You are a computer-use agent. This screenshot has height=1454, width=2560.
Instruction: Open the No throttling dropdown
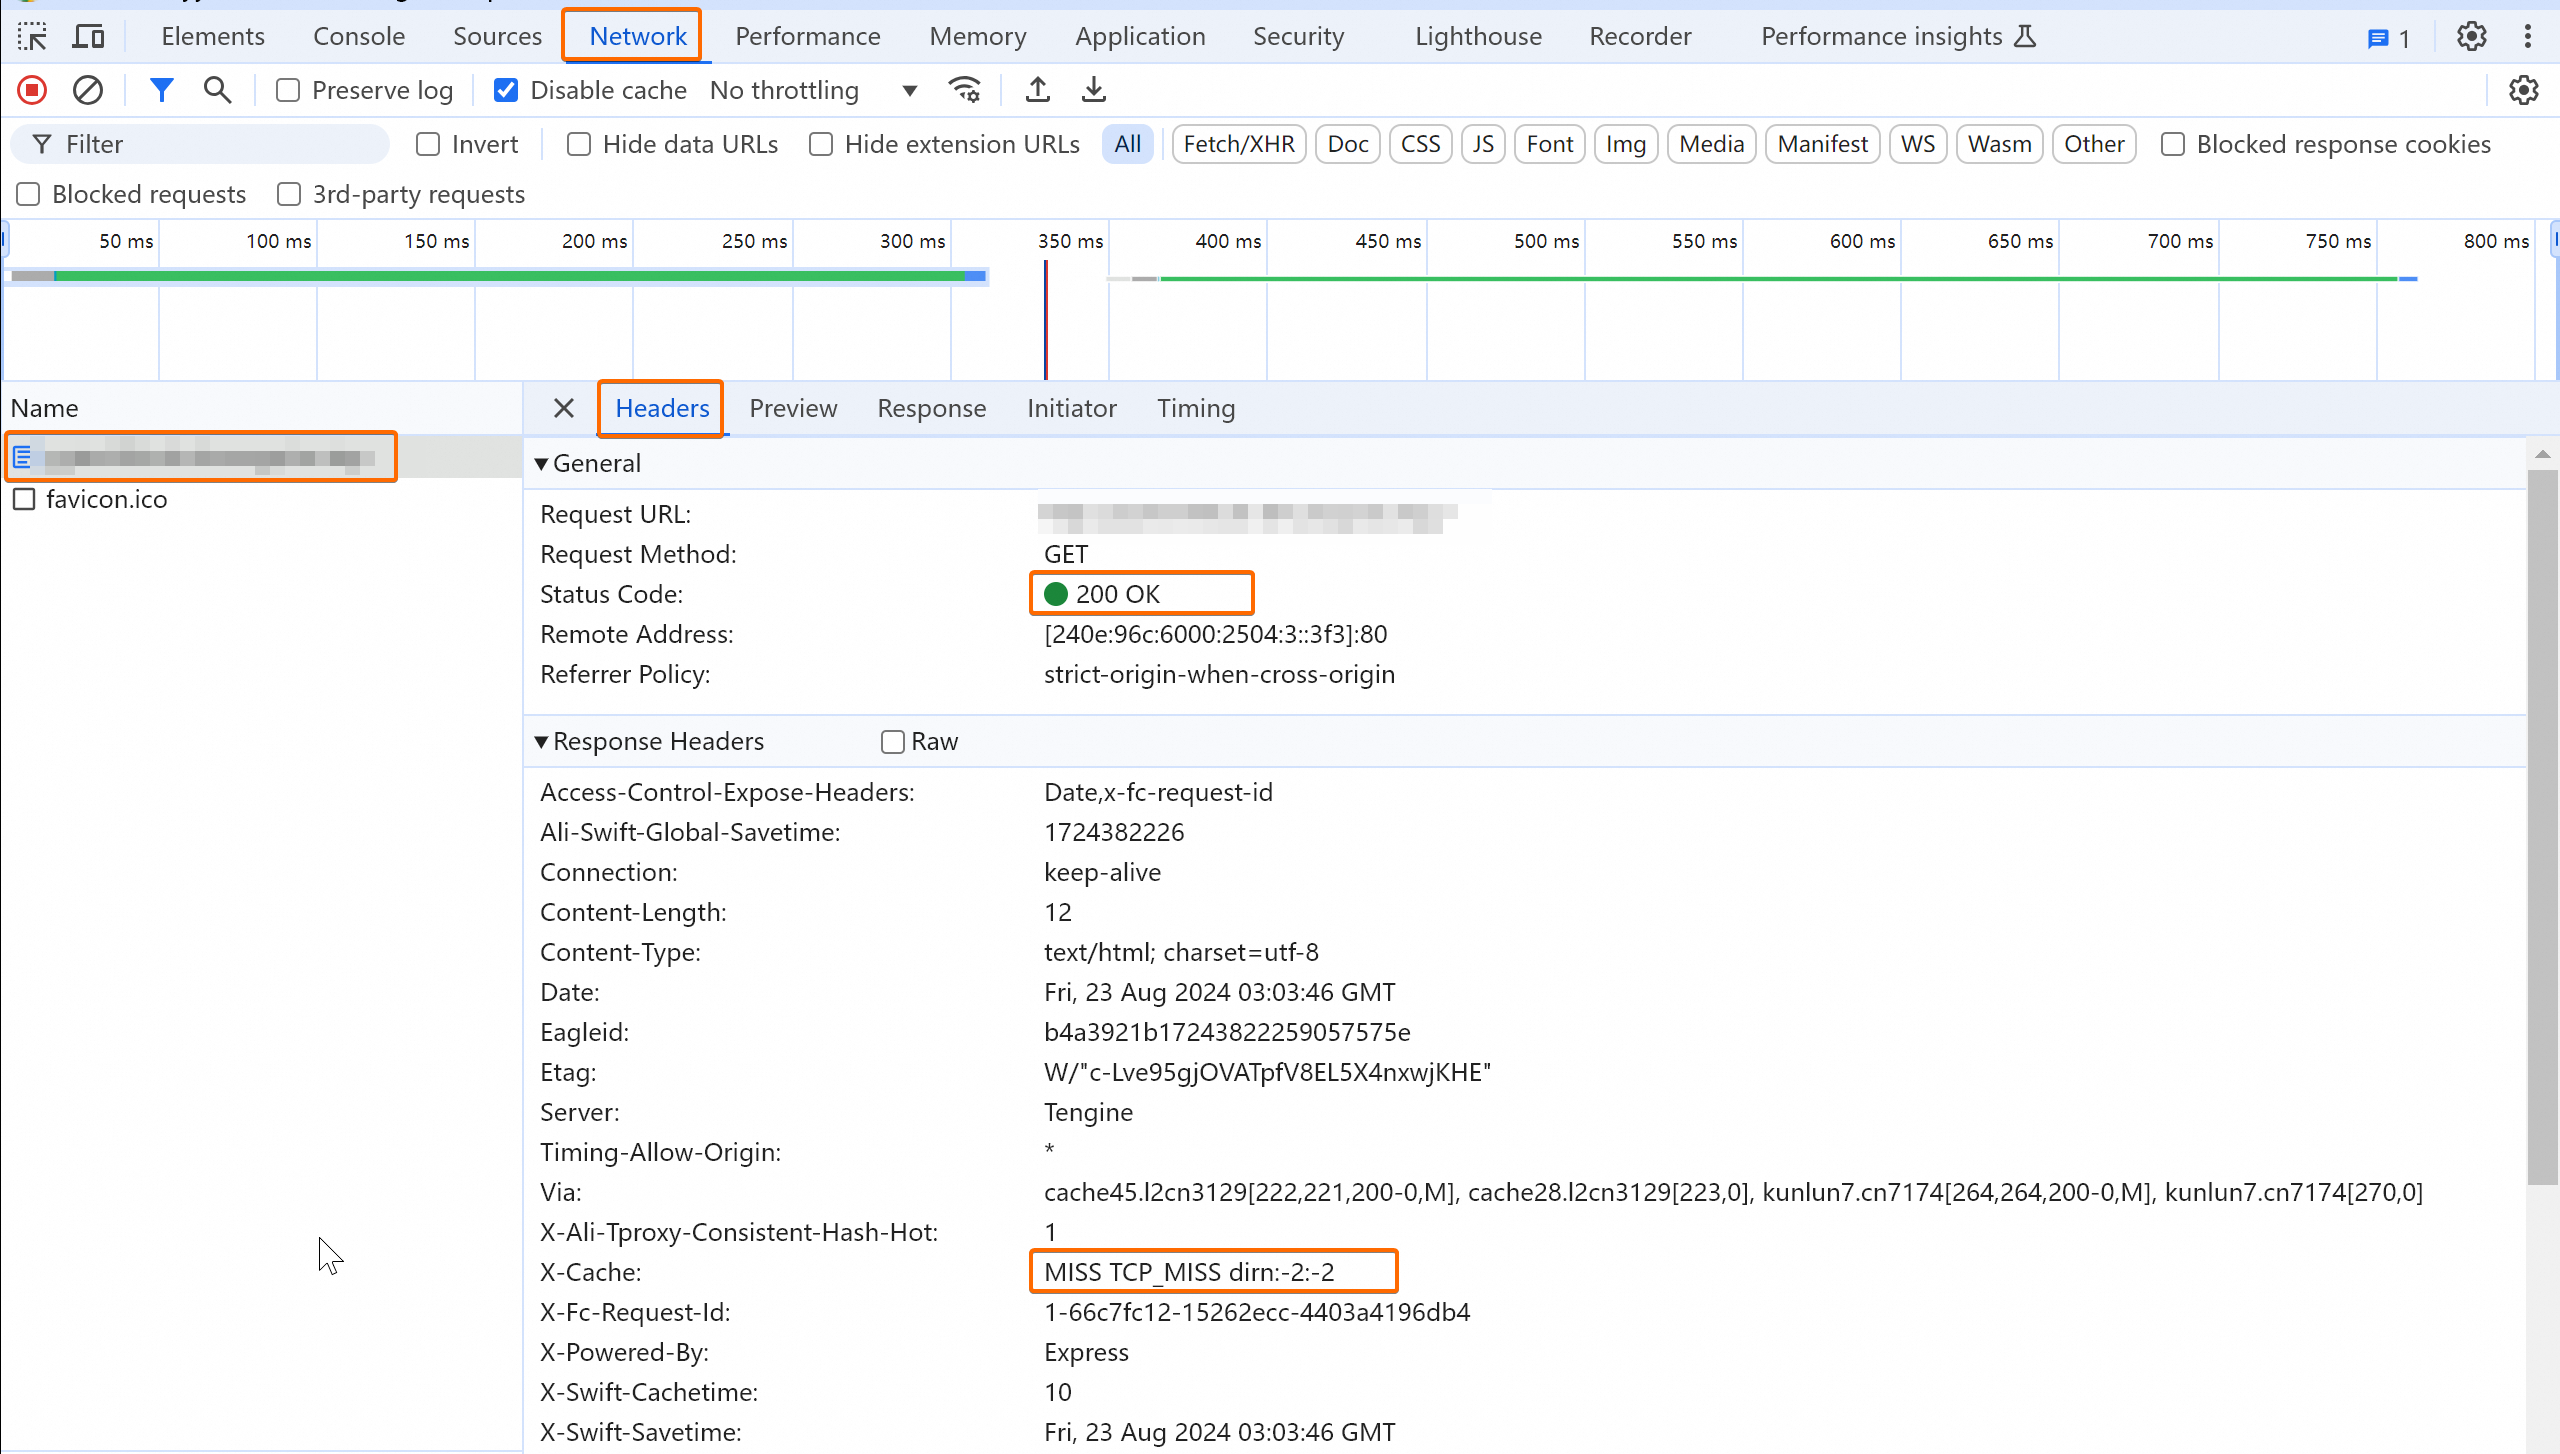pos(813,90)
